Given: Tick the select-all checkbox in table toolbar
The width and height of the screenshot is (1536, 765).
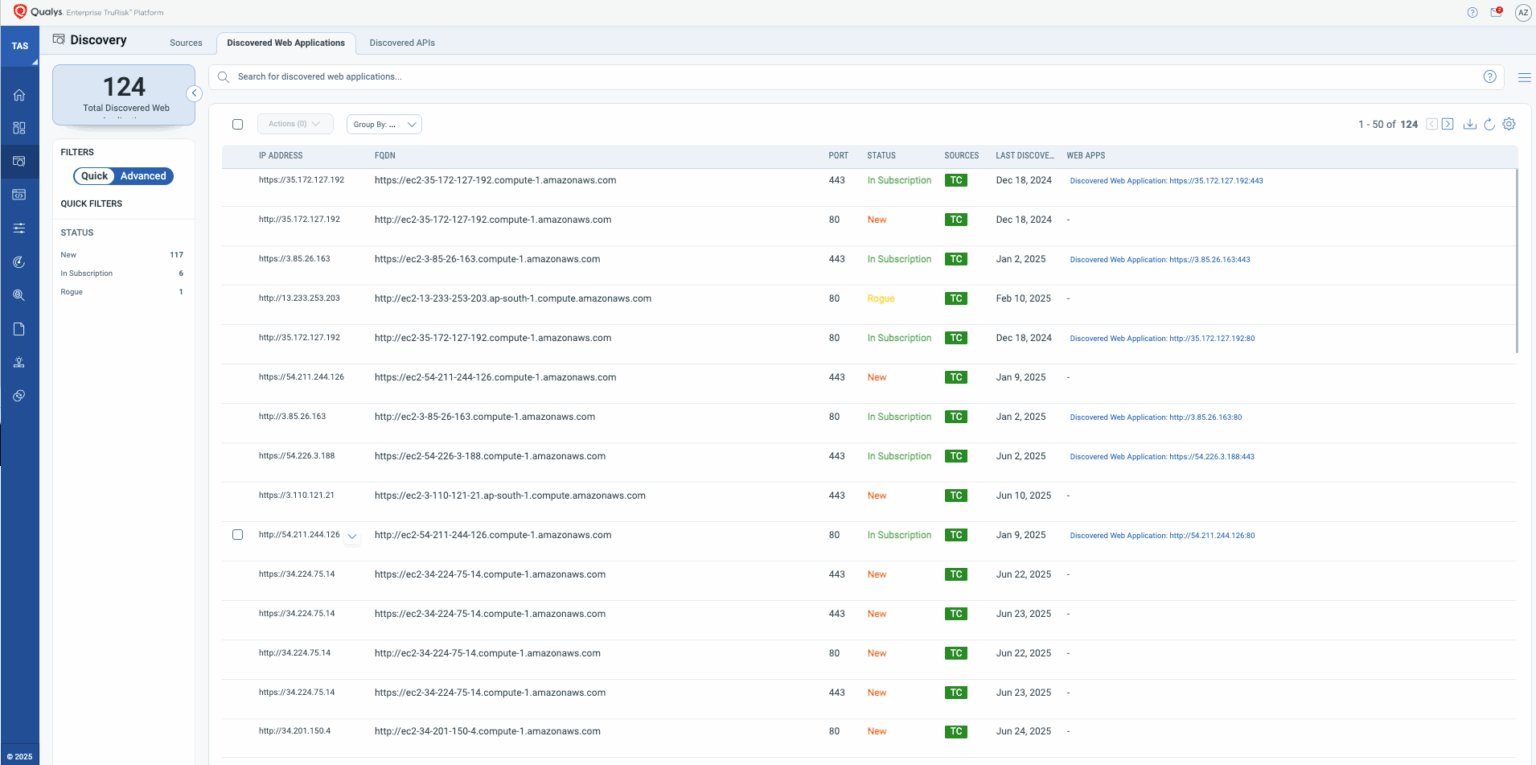Looking at the screenshot, I should [x=237, y=124].
